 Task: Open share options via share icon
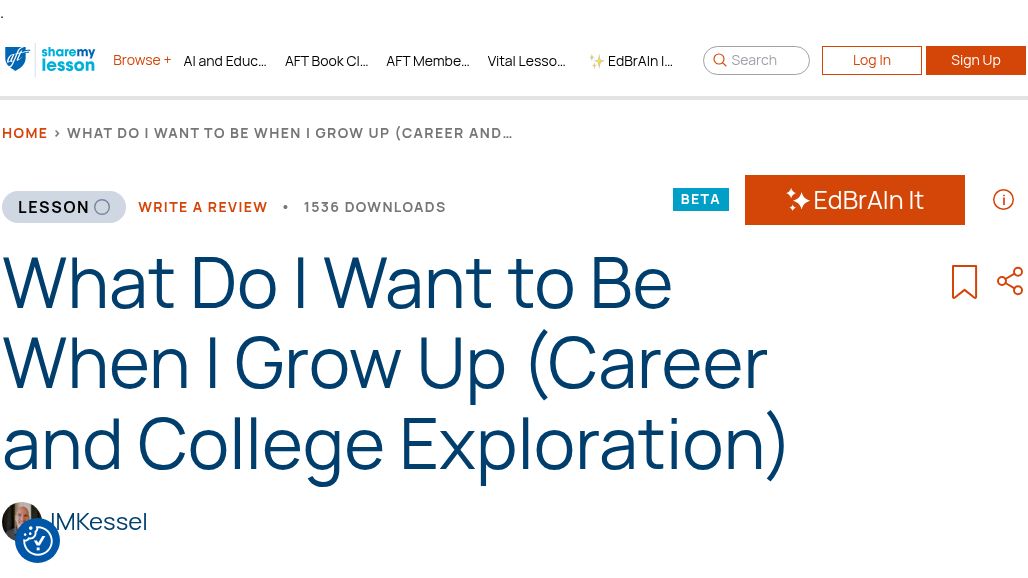click(x=1010, y=281)
